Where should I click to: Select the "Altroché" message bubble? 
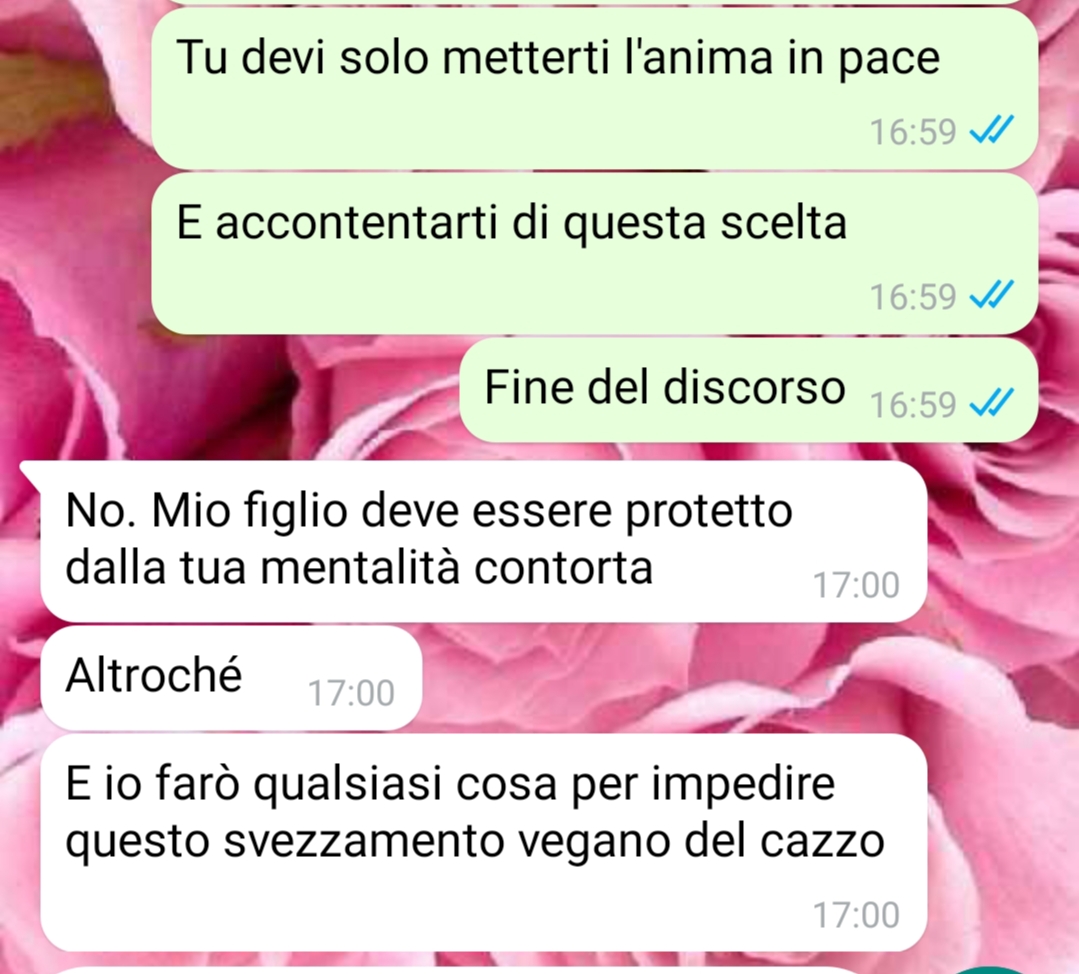click(231, 678)
